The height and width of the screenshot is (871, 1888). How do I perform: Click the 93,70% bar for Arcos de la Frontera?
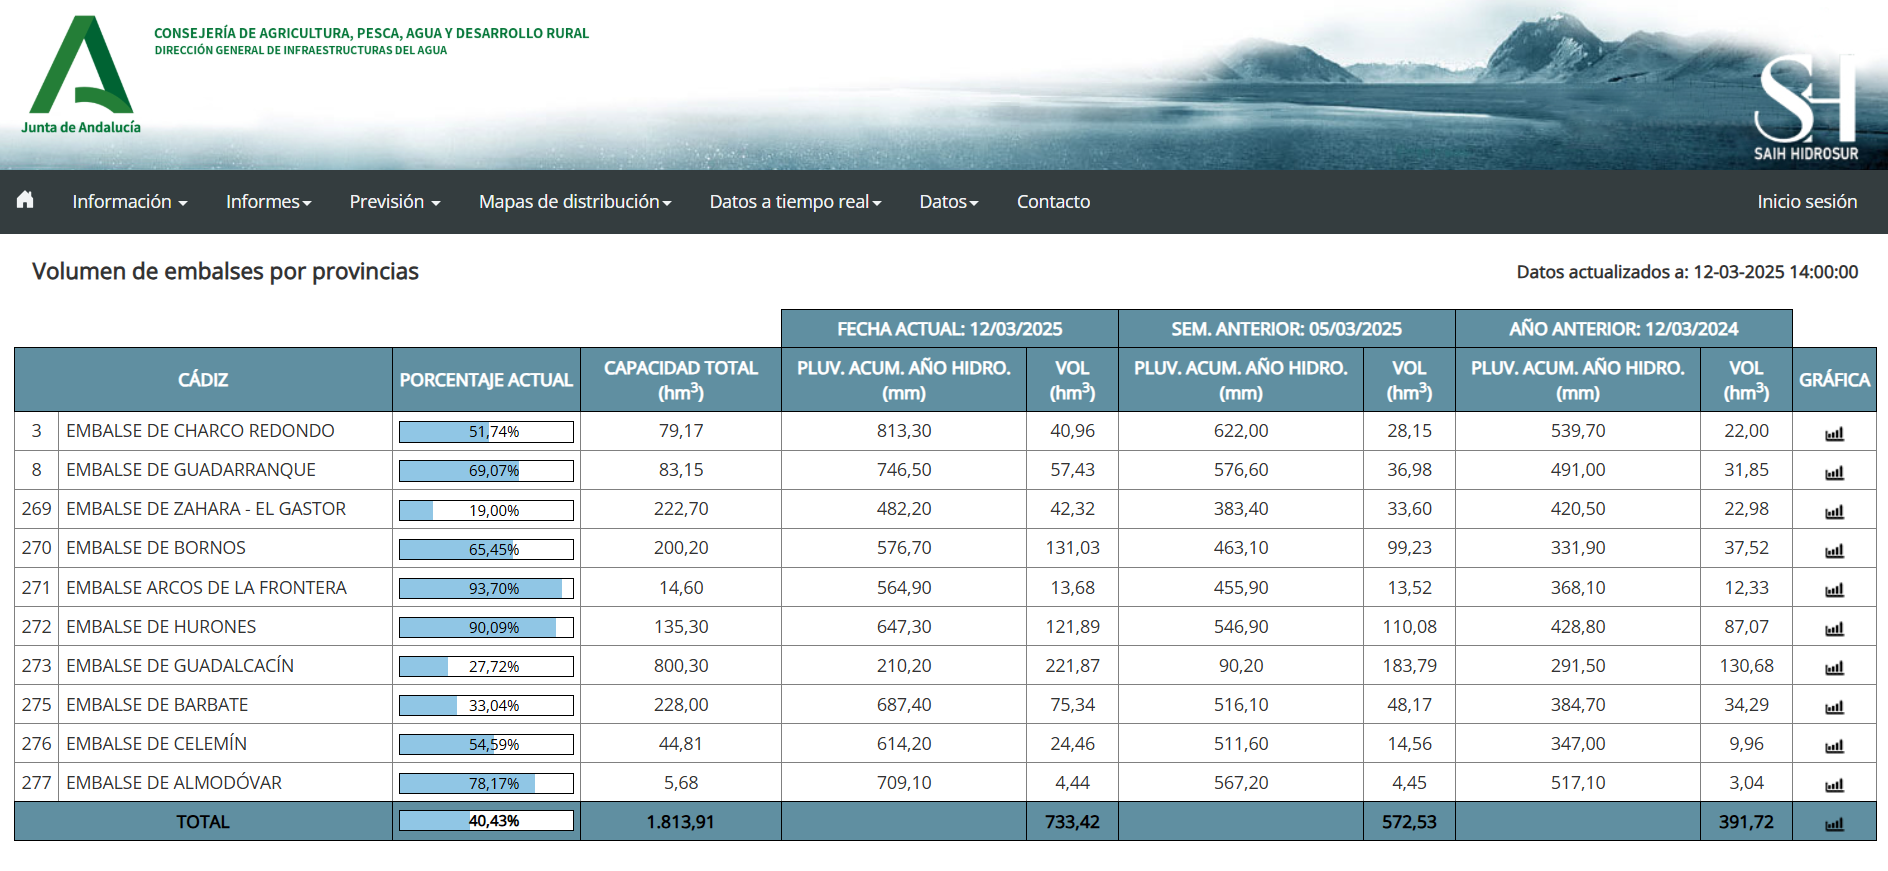(486, 588)
